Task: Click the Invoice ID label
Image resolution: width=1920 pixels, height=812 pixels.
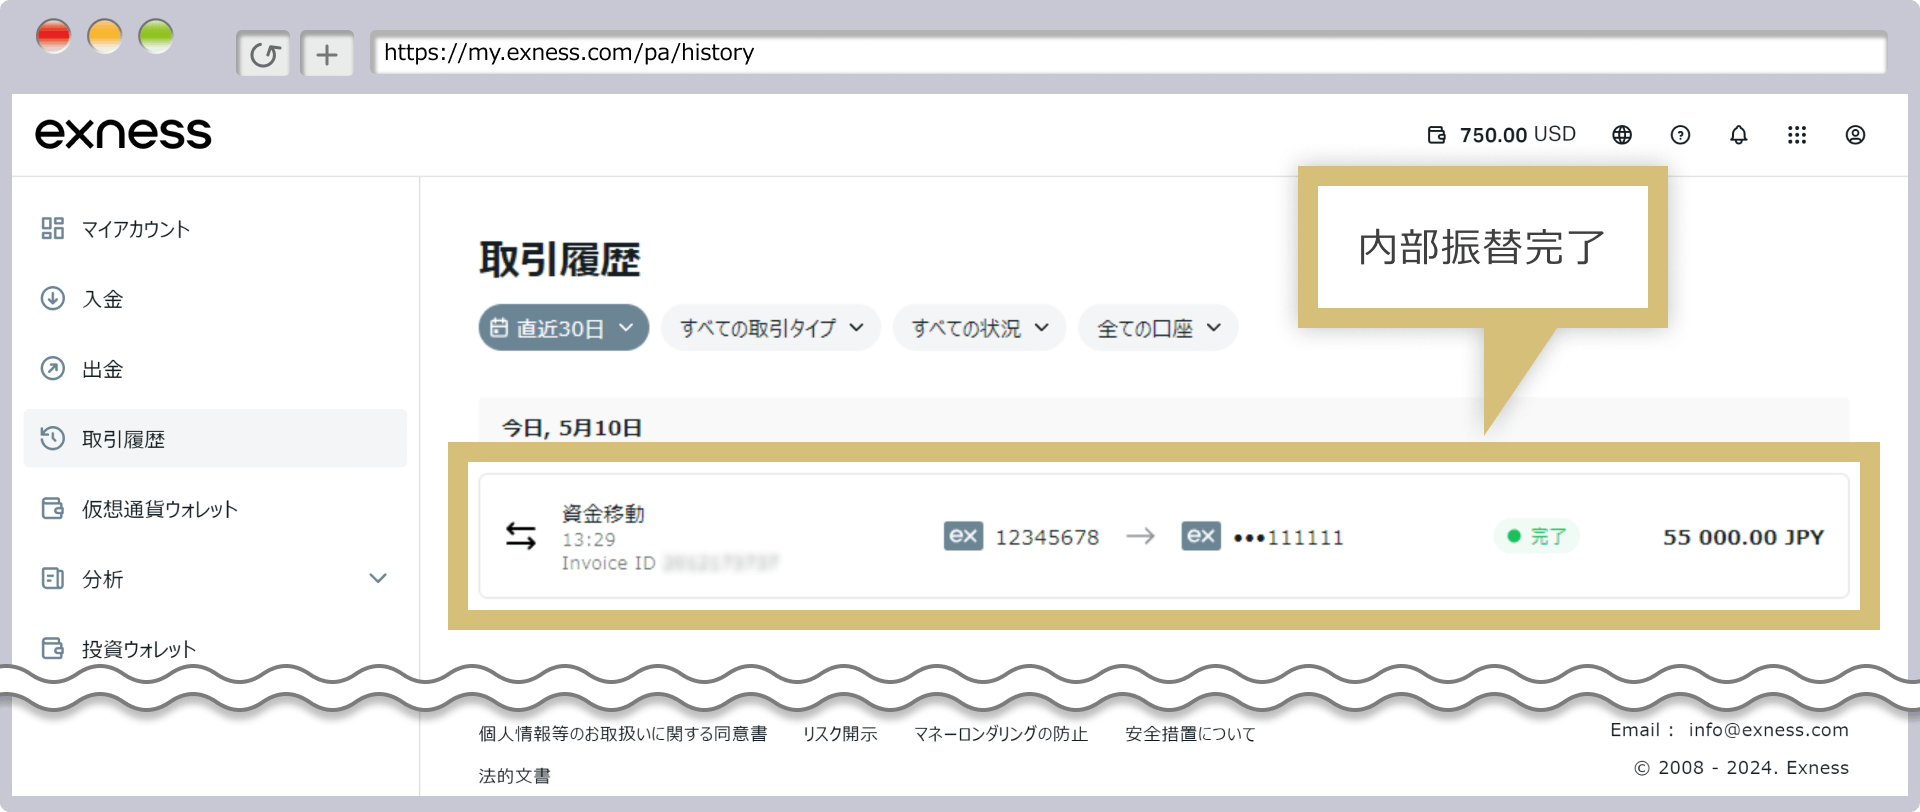Action: (608, 564)
